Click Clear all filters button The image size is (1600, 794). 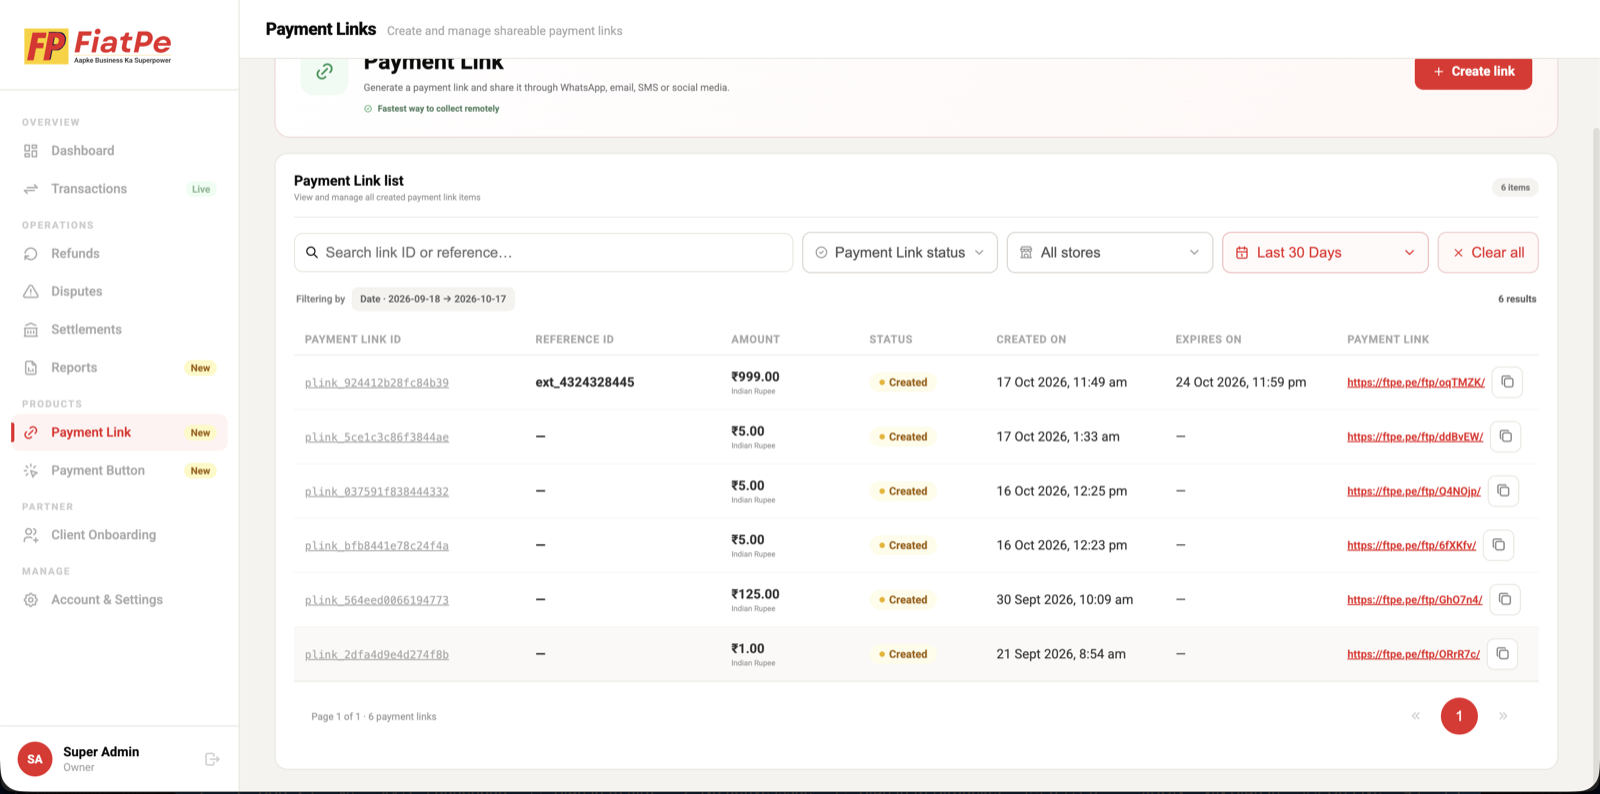tap(1488, 253)
